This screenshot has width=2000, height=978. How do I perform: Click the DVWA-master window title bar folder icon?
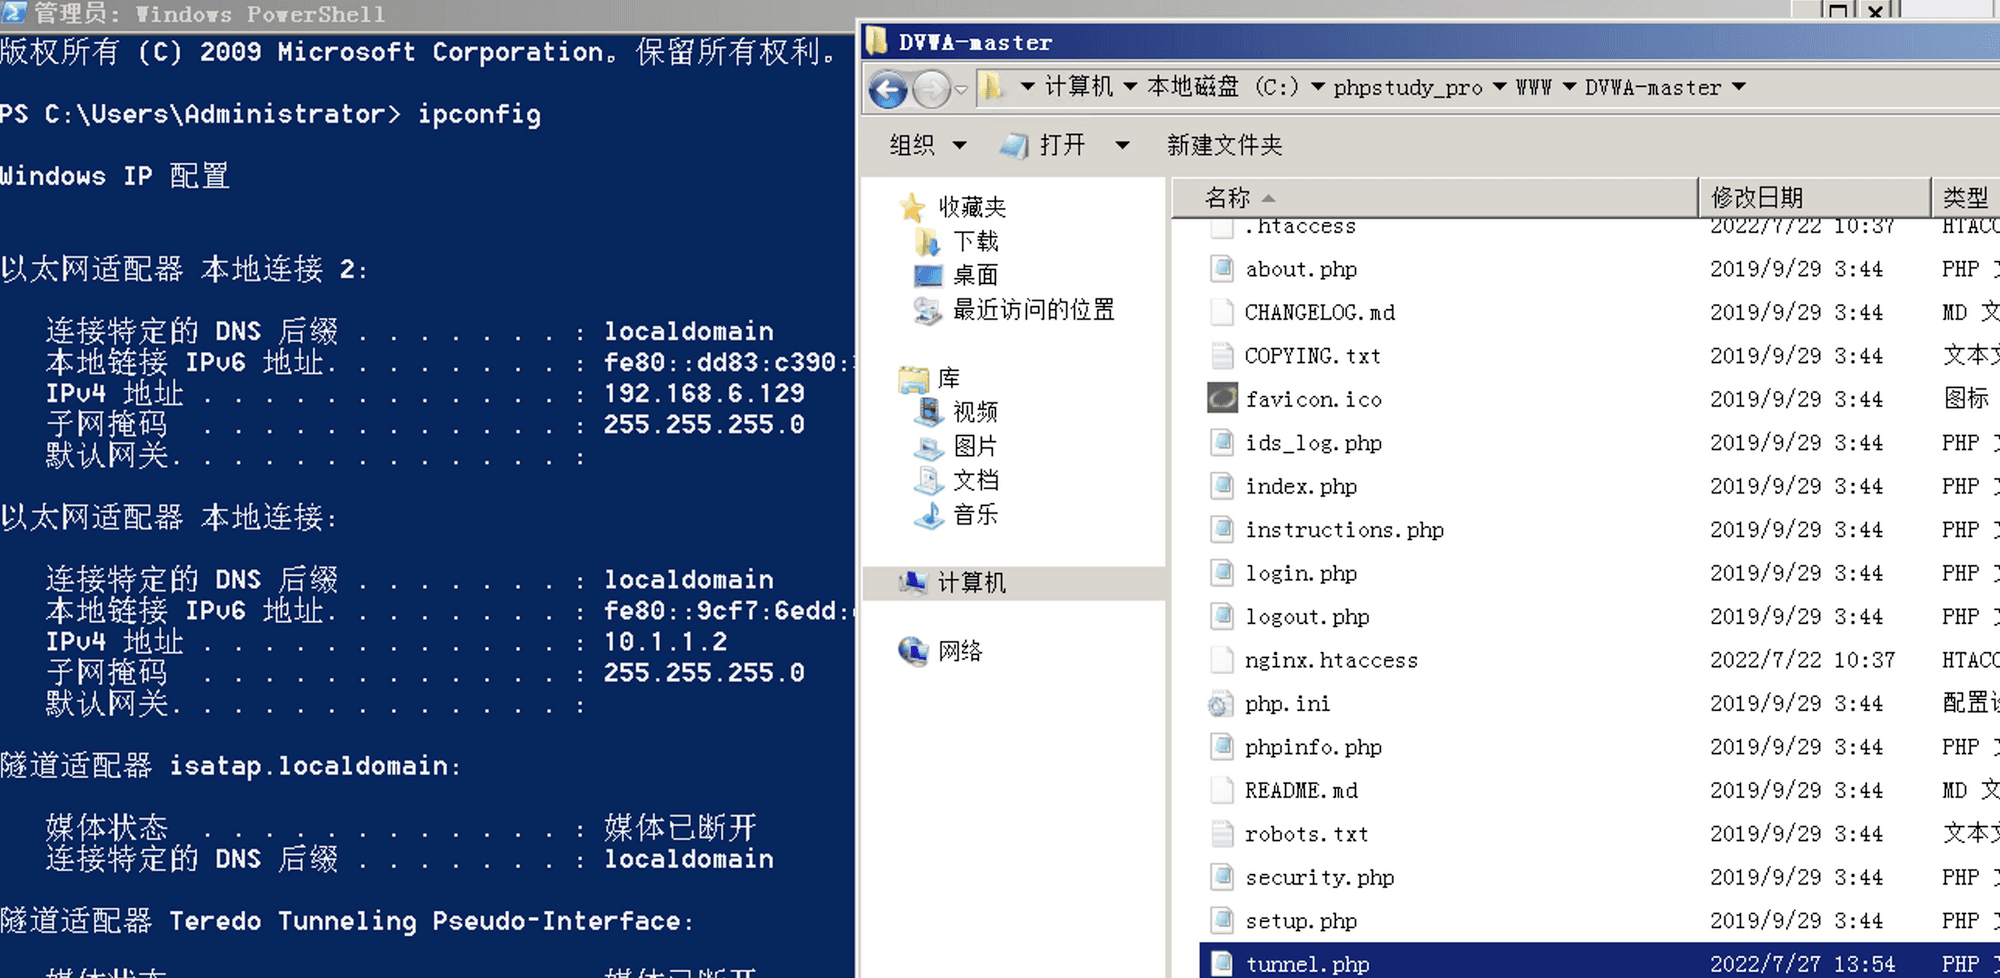pyautogui.click(x=876, y=41)
